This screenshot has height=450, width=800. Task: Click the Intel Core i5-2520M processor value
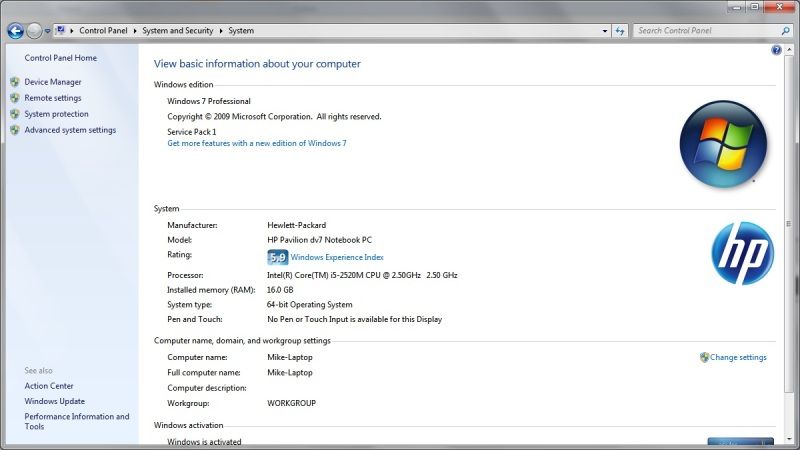pos(362,275)
